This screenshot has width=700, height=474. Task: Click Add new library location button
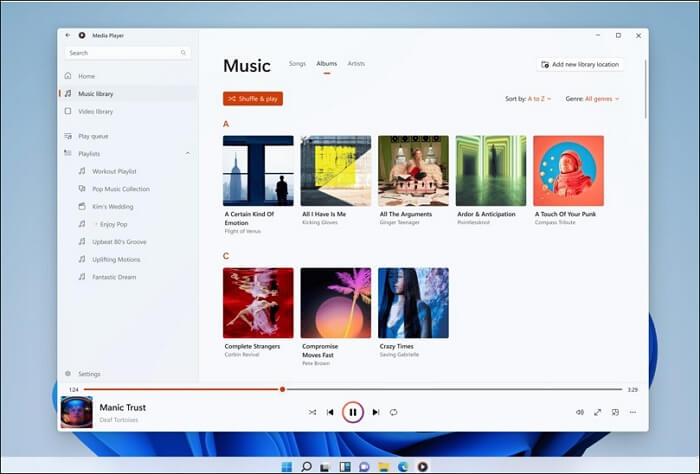click(580, 64)
